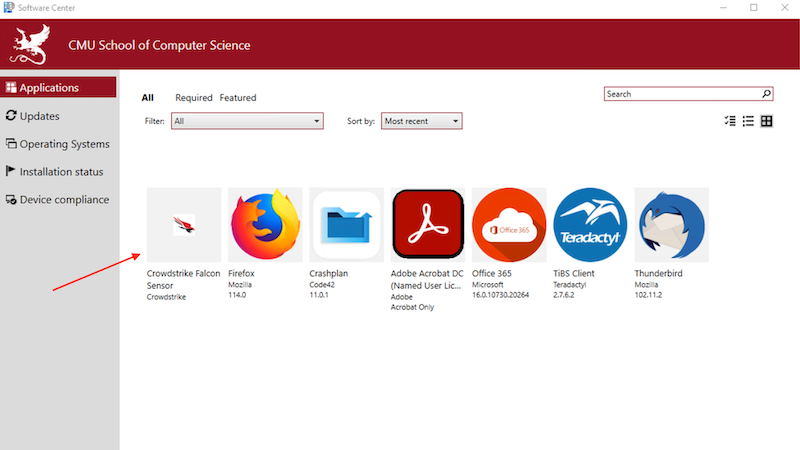The height and width of the screenshot is (450, 800).
Task: Go to Applications in the sidebar
Action: (x=58, y=87)
